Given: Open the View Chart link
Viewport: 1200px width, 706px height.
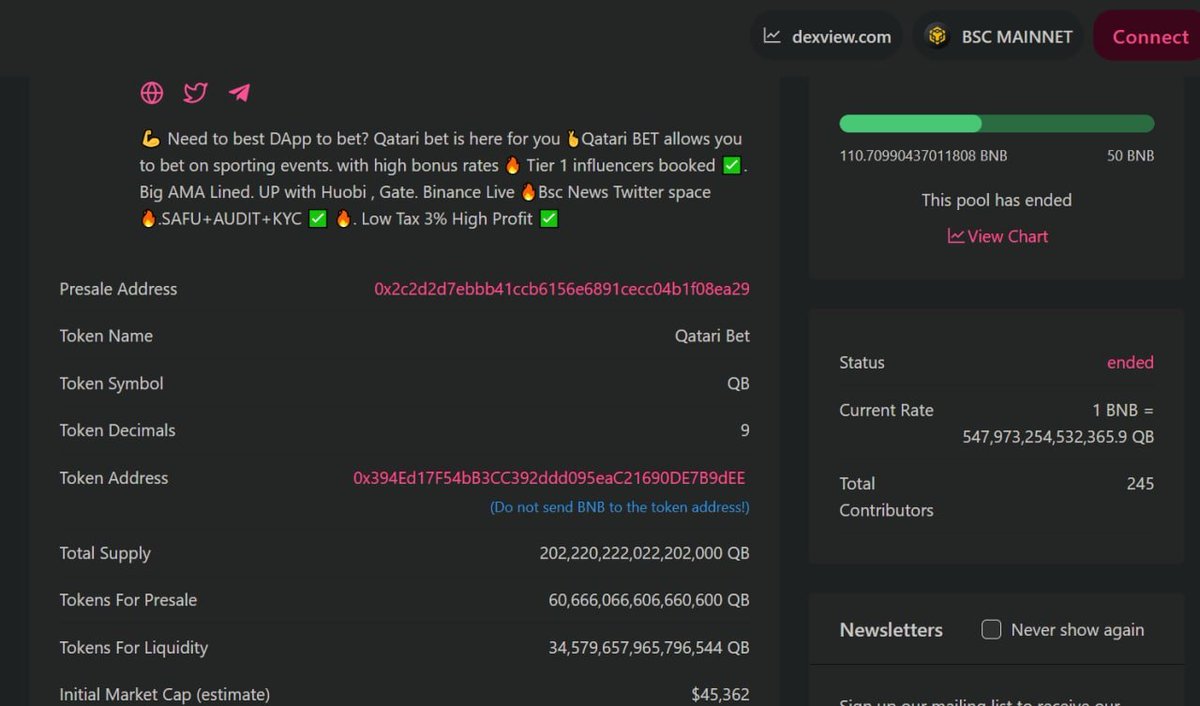Looking at the screenshot, I should pyautogui.click(x=1005, y=236).
